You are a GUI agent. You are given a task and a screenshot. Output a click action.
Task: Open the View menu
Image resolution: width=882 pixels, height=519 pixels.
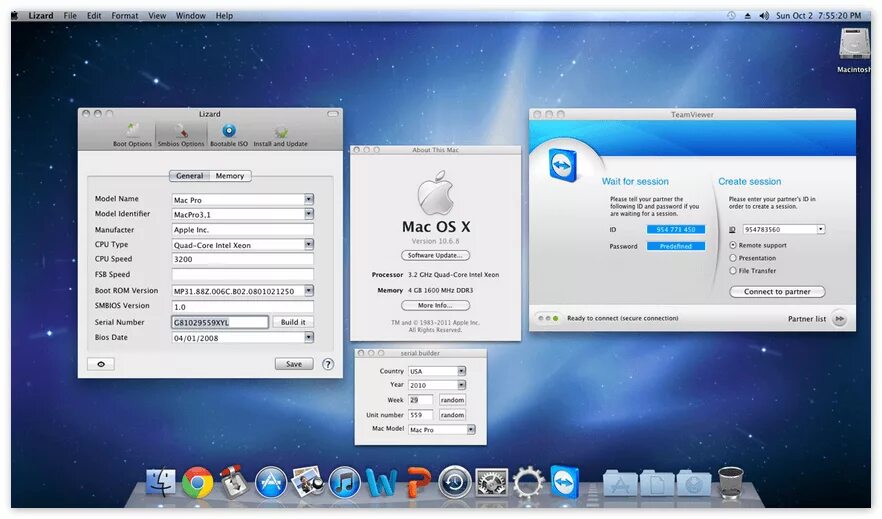[x=157, y=16]
